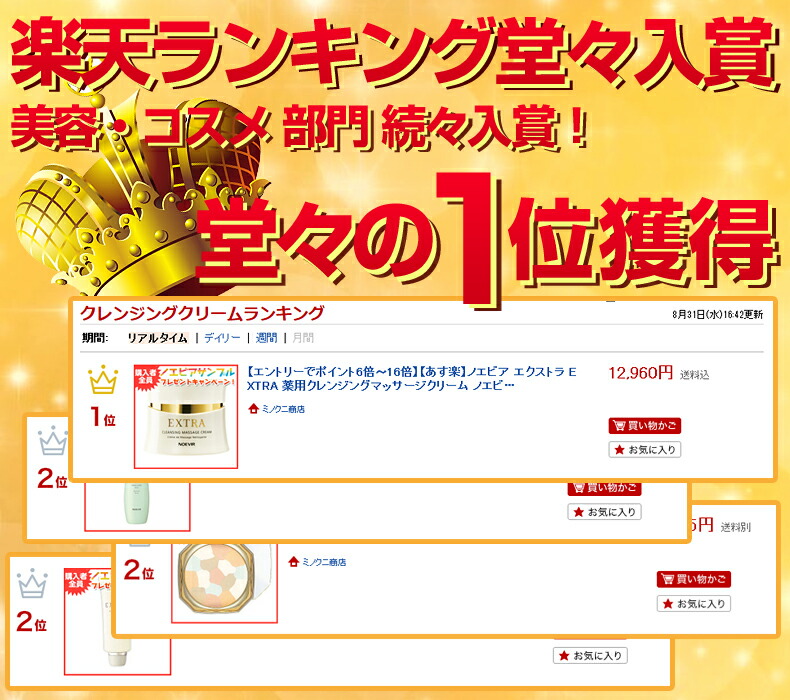The width and height of the screenshot is (790, 700).
Task: Open the EXTRA cream jar product thumbnail
Action: click(x=186, y=417)
